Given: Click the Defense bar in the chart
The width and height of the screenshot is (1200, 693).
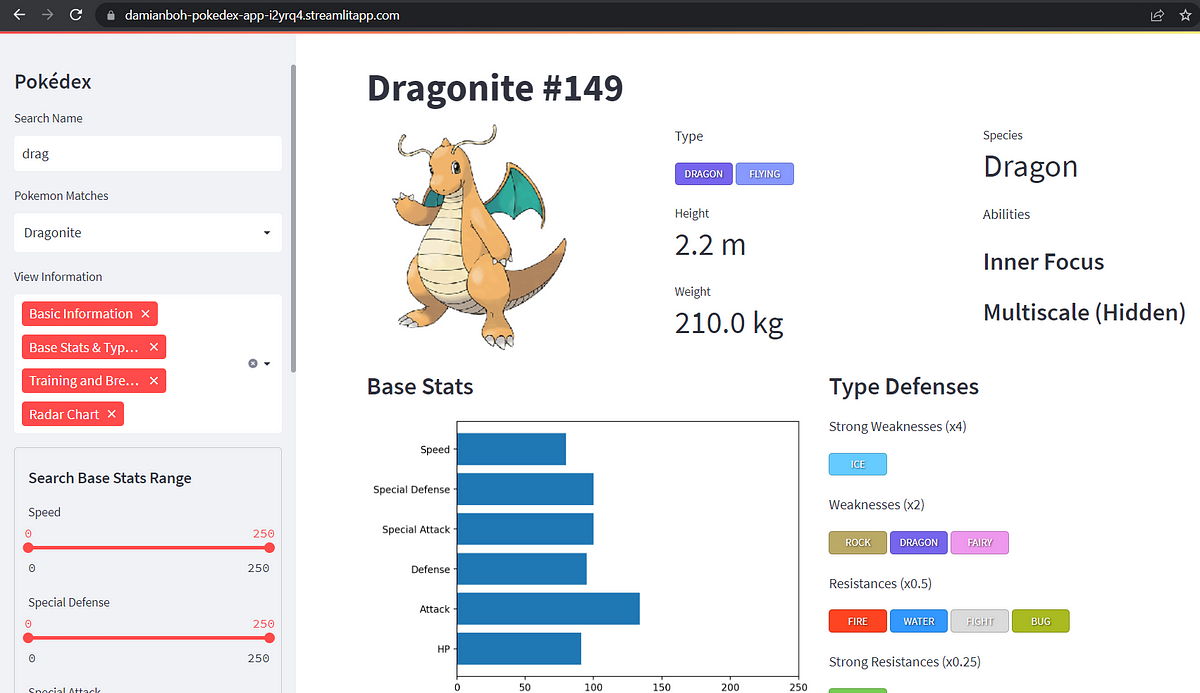Looking at the screenshot, I should pos(522,569).
